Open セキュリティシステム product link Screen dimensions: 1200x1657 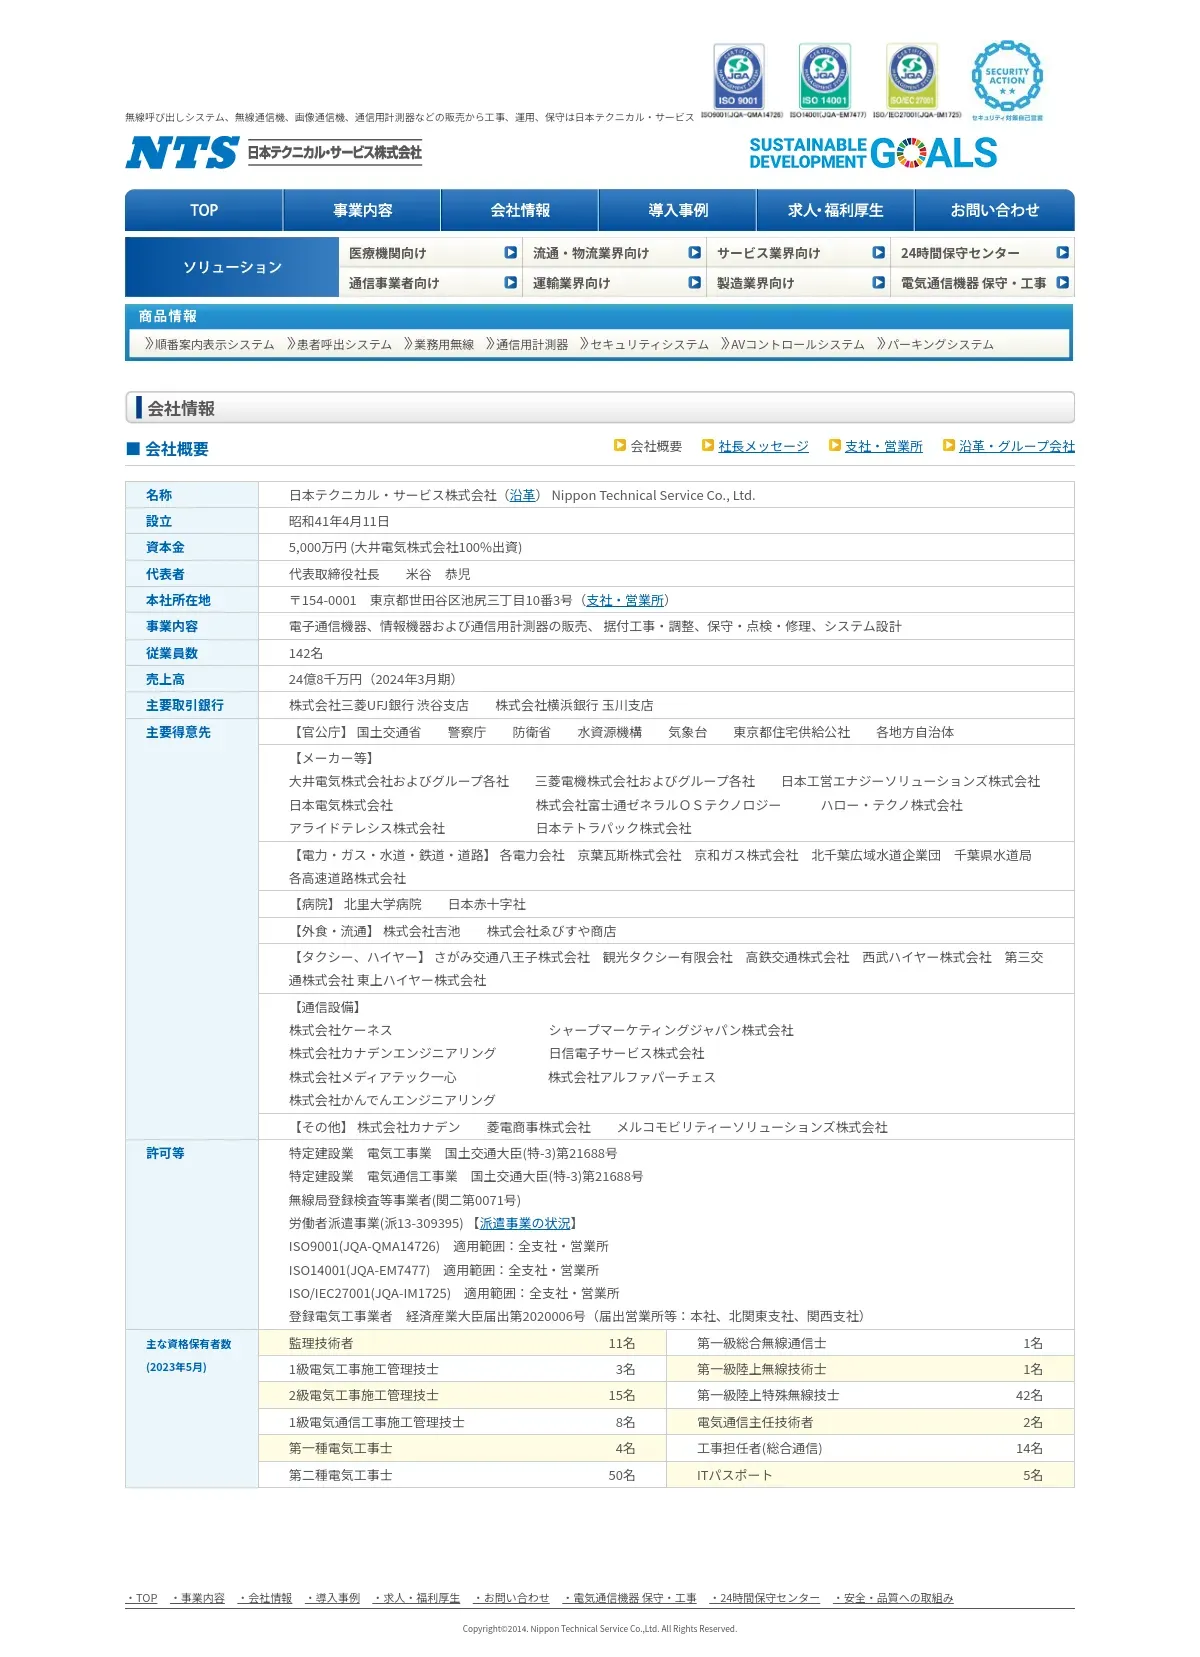tap(644, 344)
